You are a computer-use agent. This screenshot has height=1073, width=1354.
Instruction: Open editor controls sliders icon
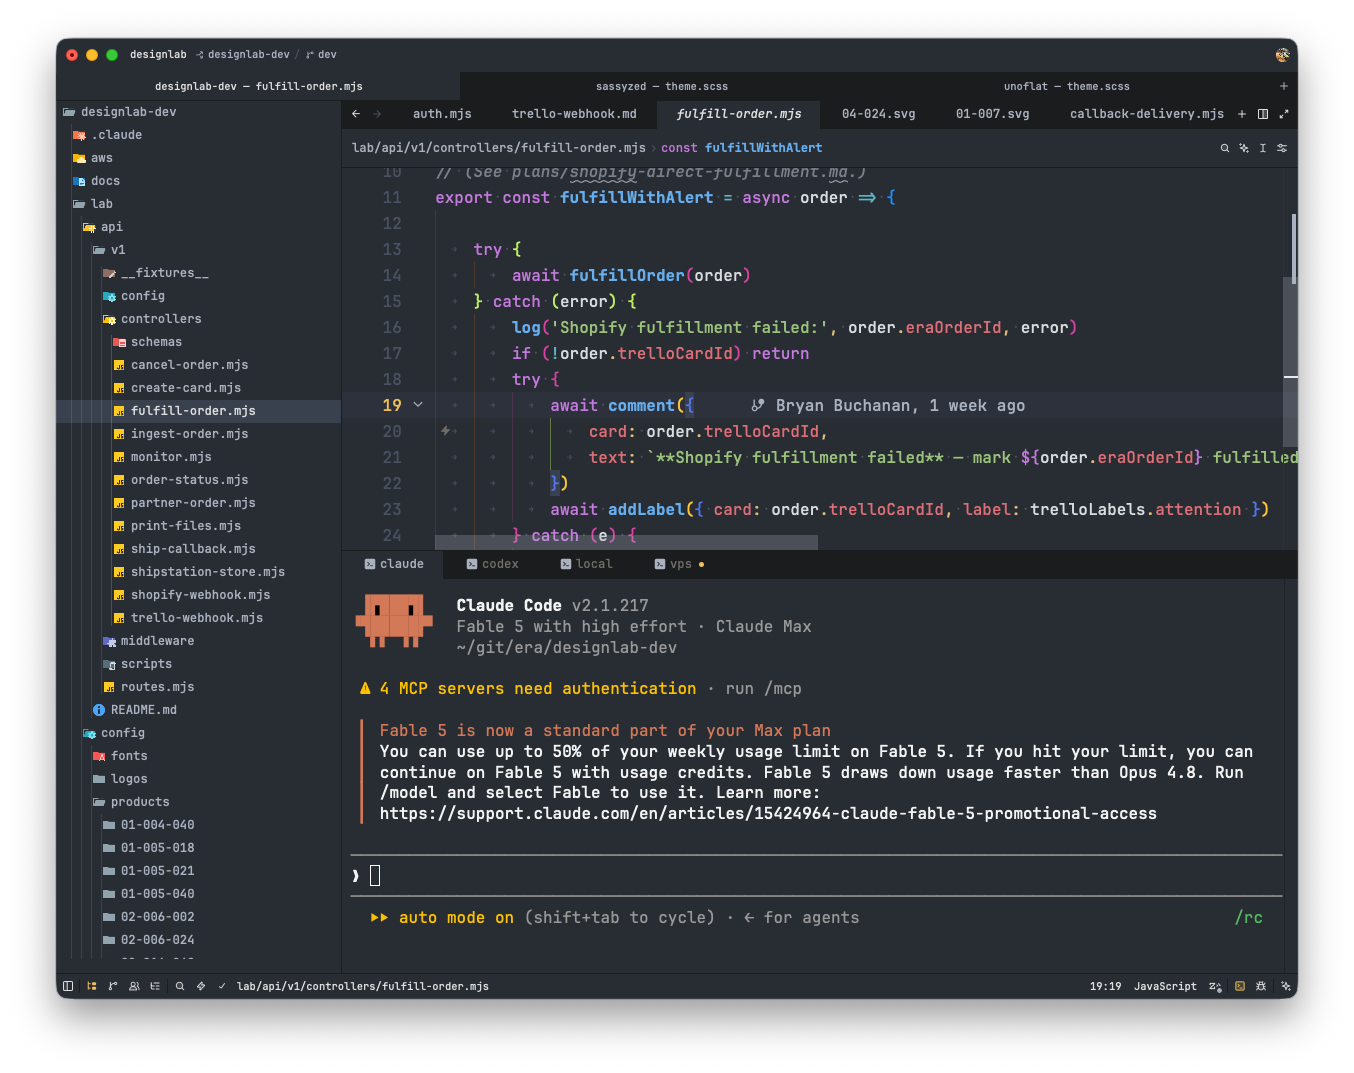(x=1282, y=148)
